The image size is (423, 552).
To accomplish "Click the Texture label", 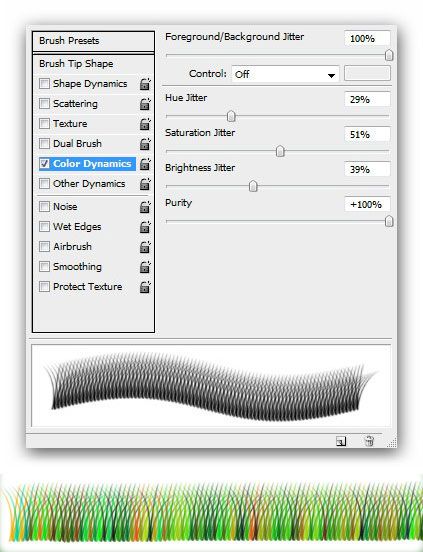I will (70, 124).
